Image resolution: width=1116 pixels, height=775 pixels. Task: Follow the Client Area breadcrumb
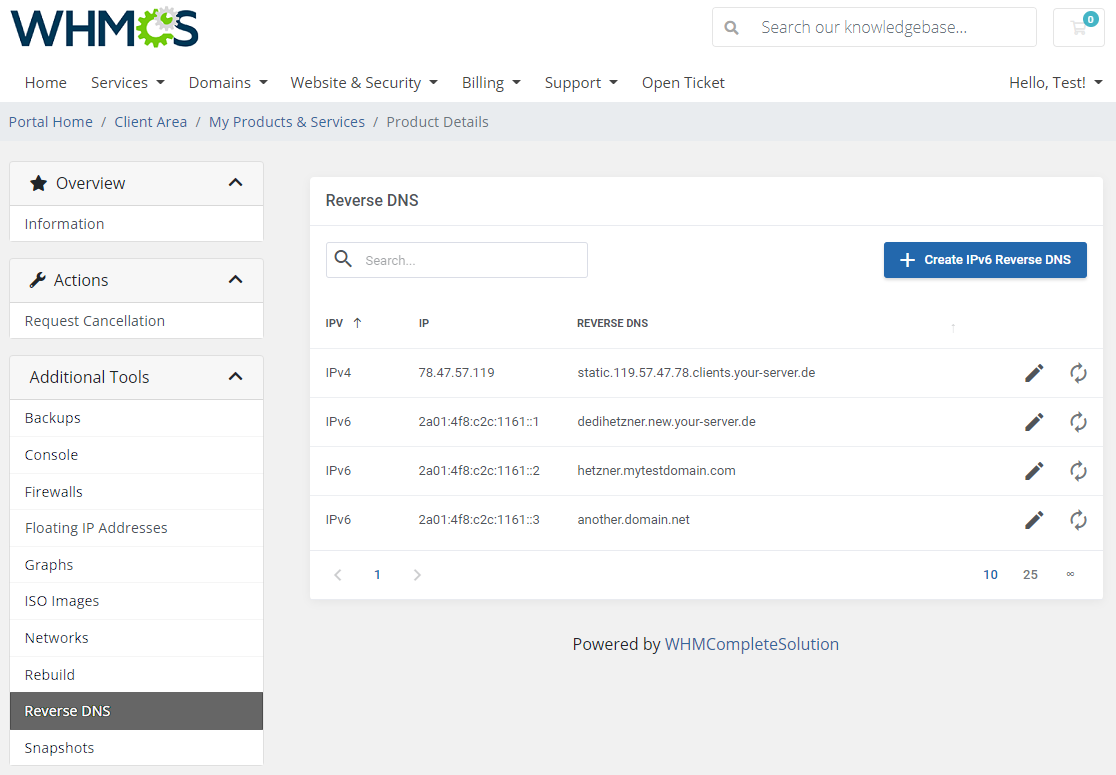151,122
